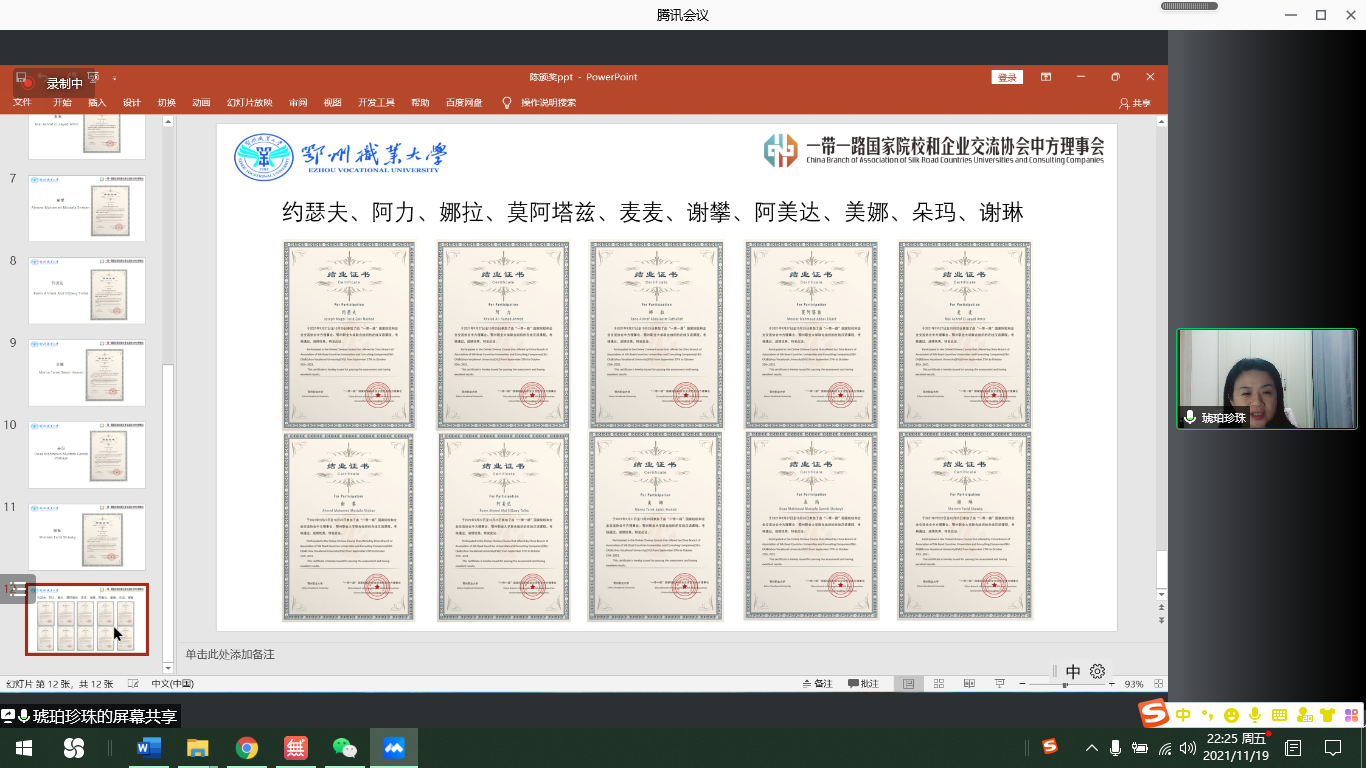Select slide 11 thumbnail
This screenshot has height=768, width=1366.
click(x=86, y=536)
